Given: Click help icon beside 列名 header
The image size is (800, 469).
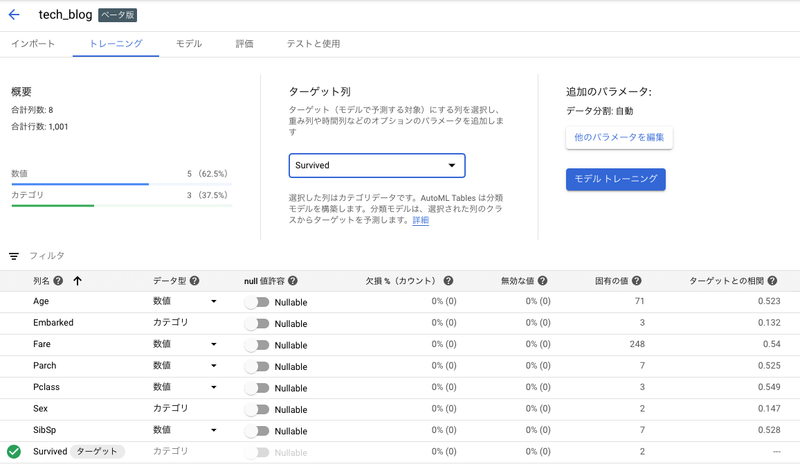Looking at the screenshot, I should [x=58, y=282].
